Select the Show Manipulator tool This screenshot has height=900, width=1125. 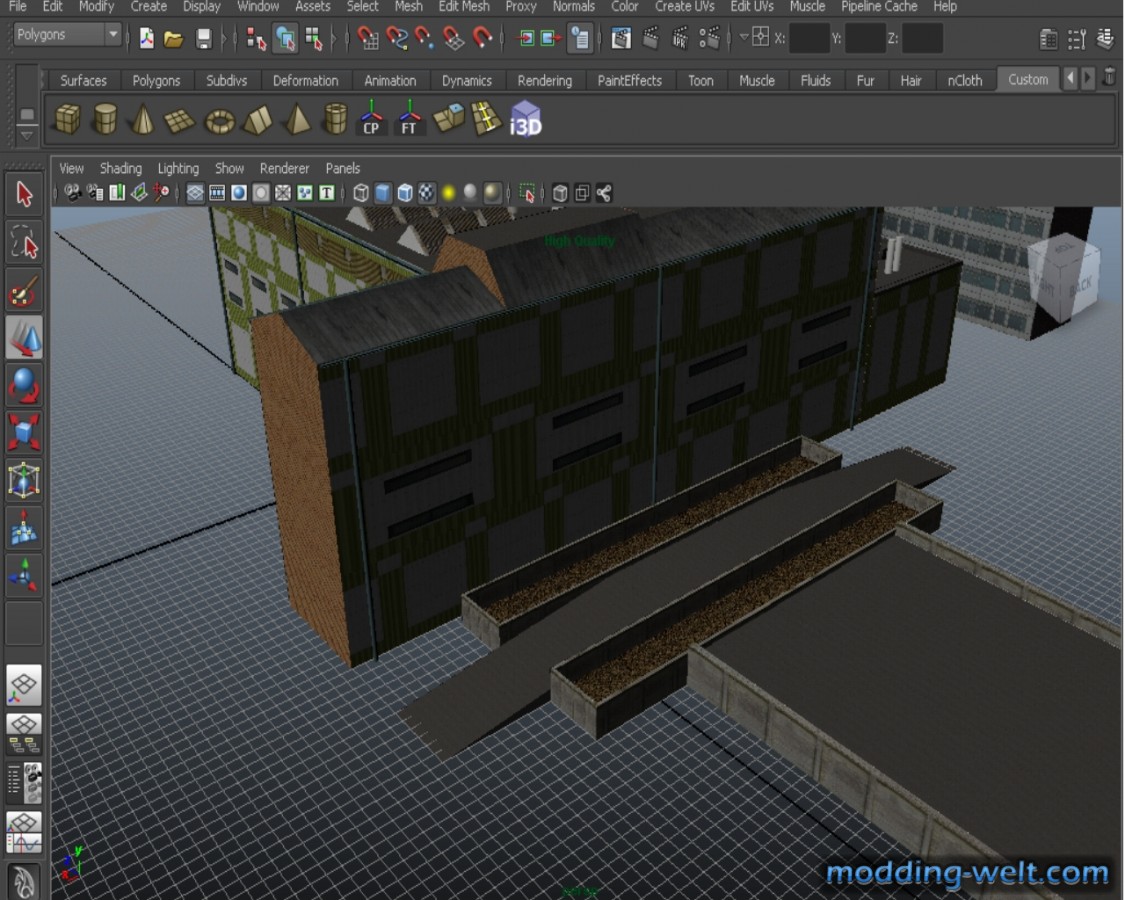pos(24,576)
